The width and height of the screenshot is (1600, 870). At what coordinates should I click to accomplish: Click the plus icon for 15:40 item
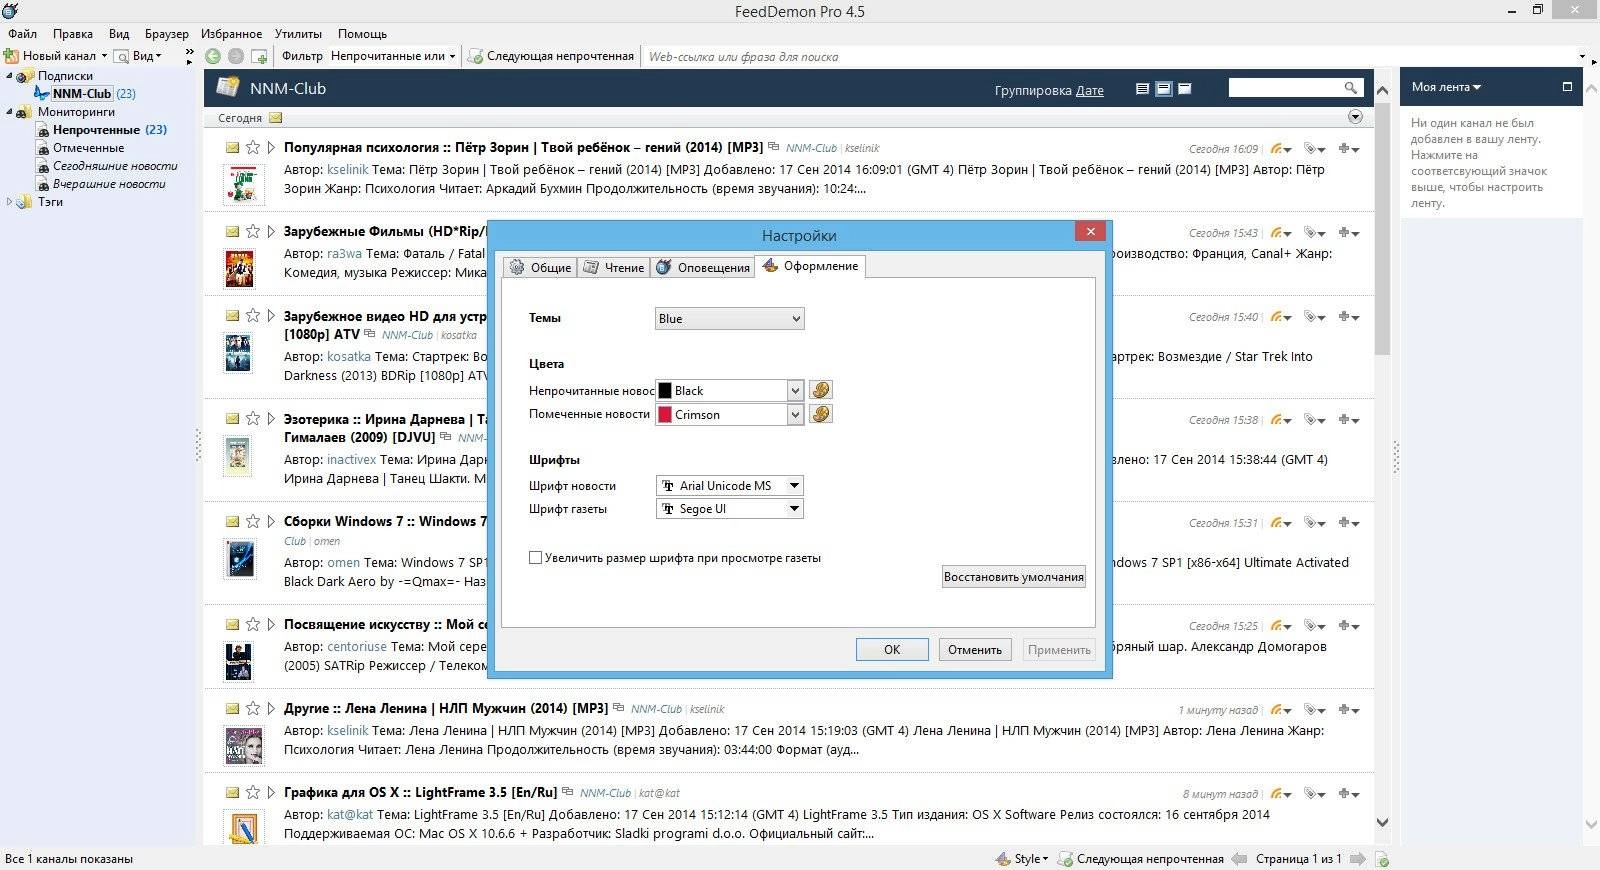pyautogui.click(x=1348, y=316)
